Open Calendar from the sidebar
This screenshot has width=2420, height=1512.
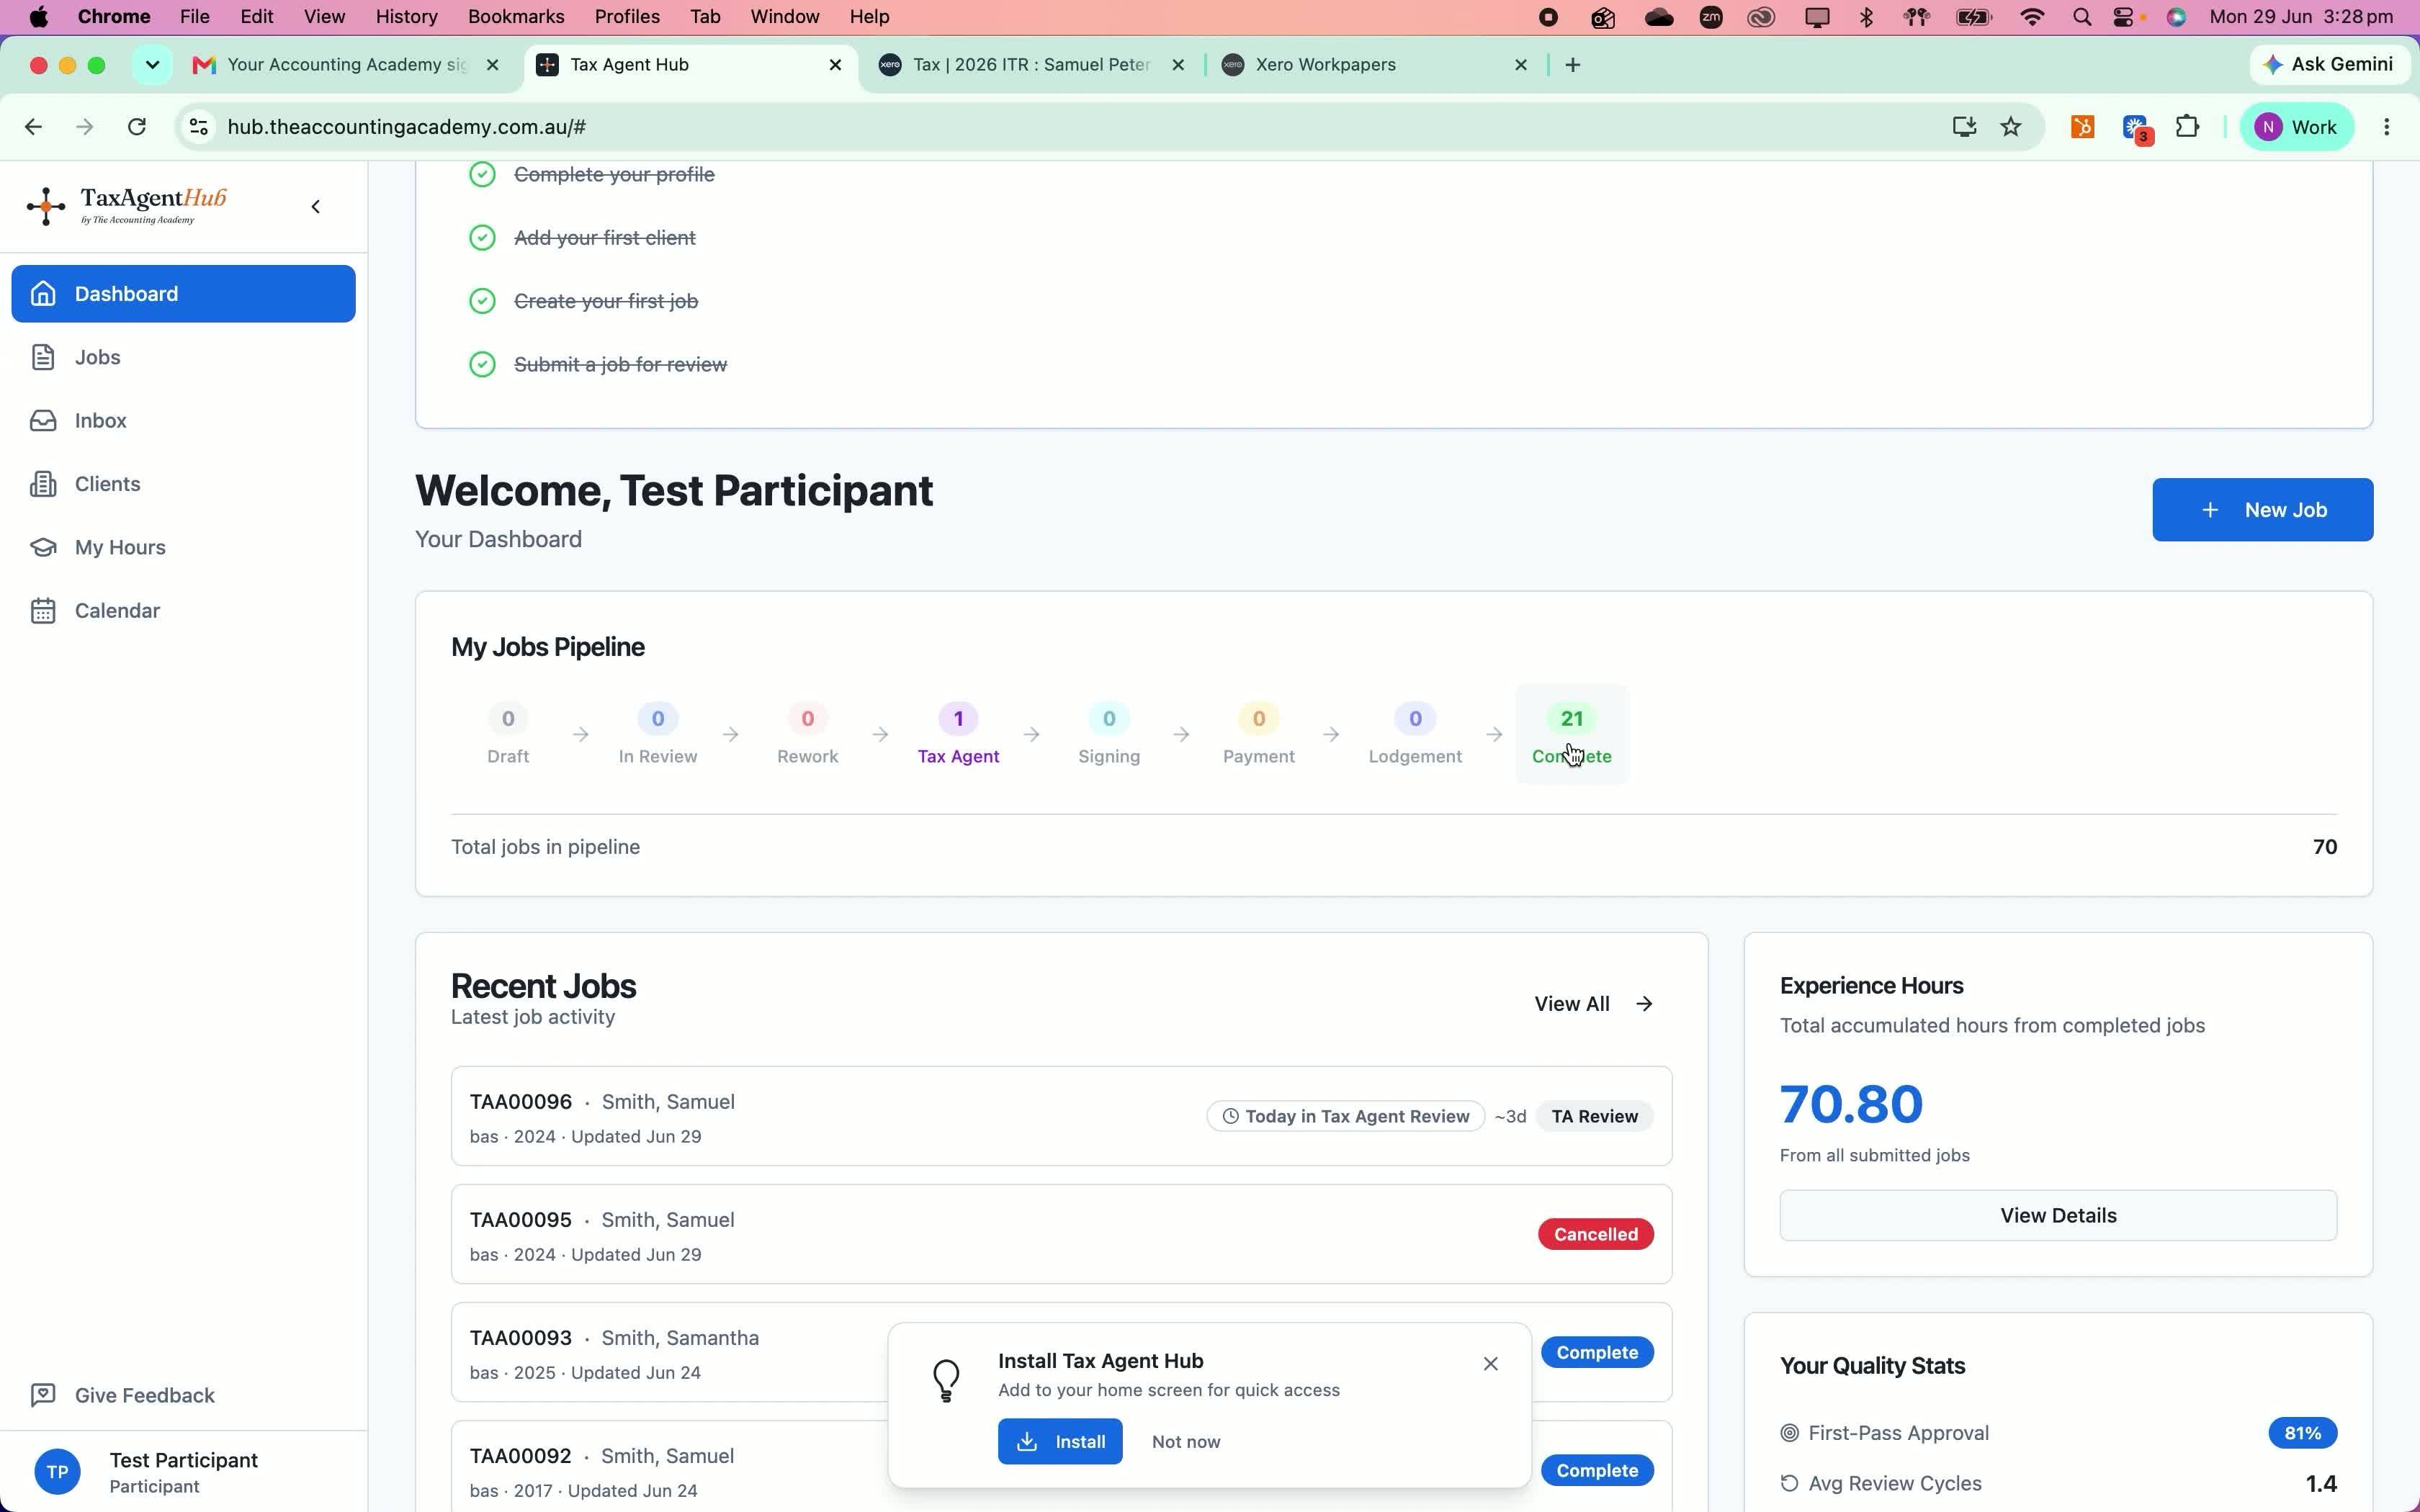pyautogui.click(x=183, y=611)
